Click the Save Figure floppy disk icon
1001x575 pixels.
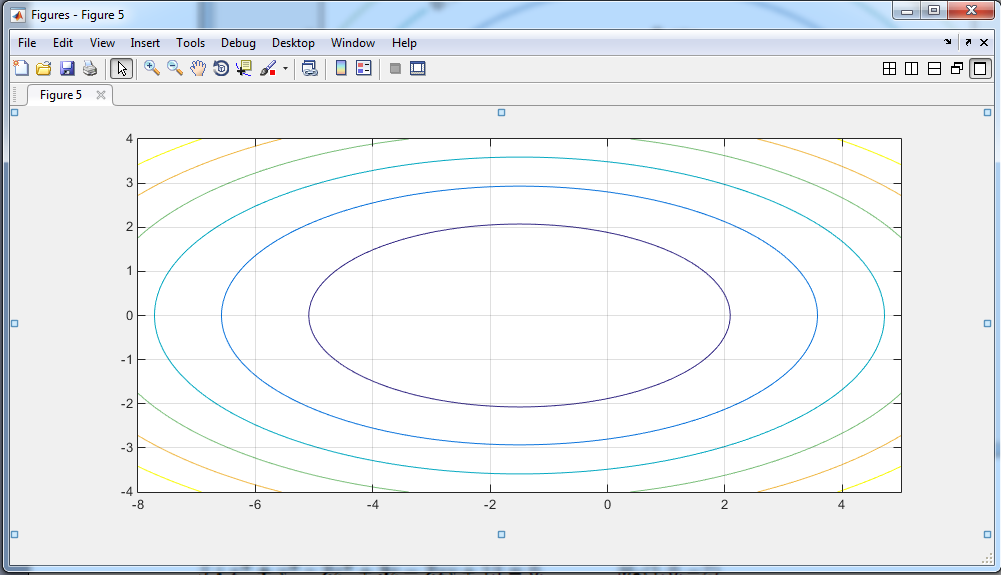(x=67, y=69)
